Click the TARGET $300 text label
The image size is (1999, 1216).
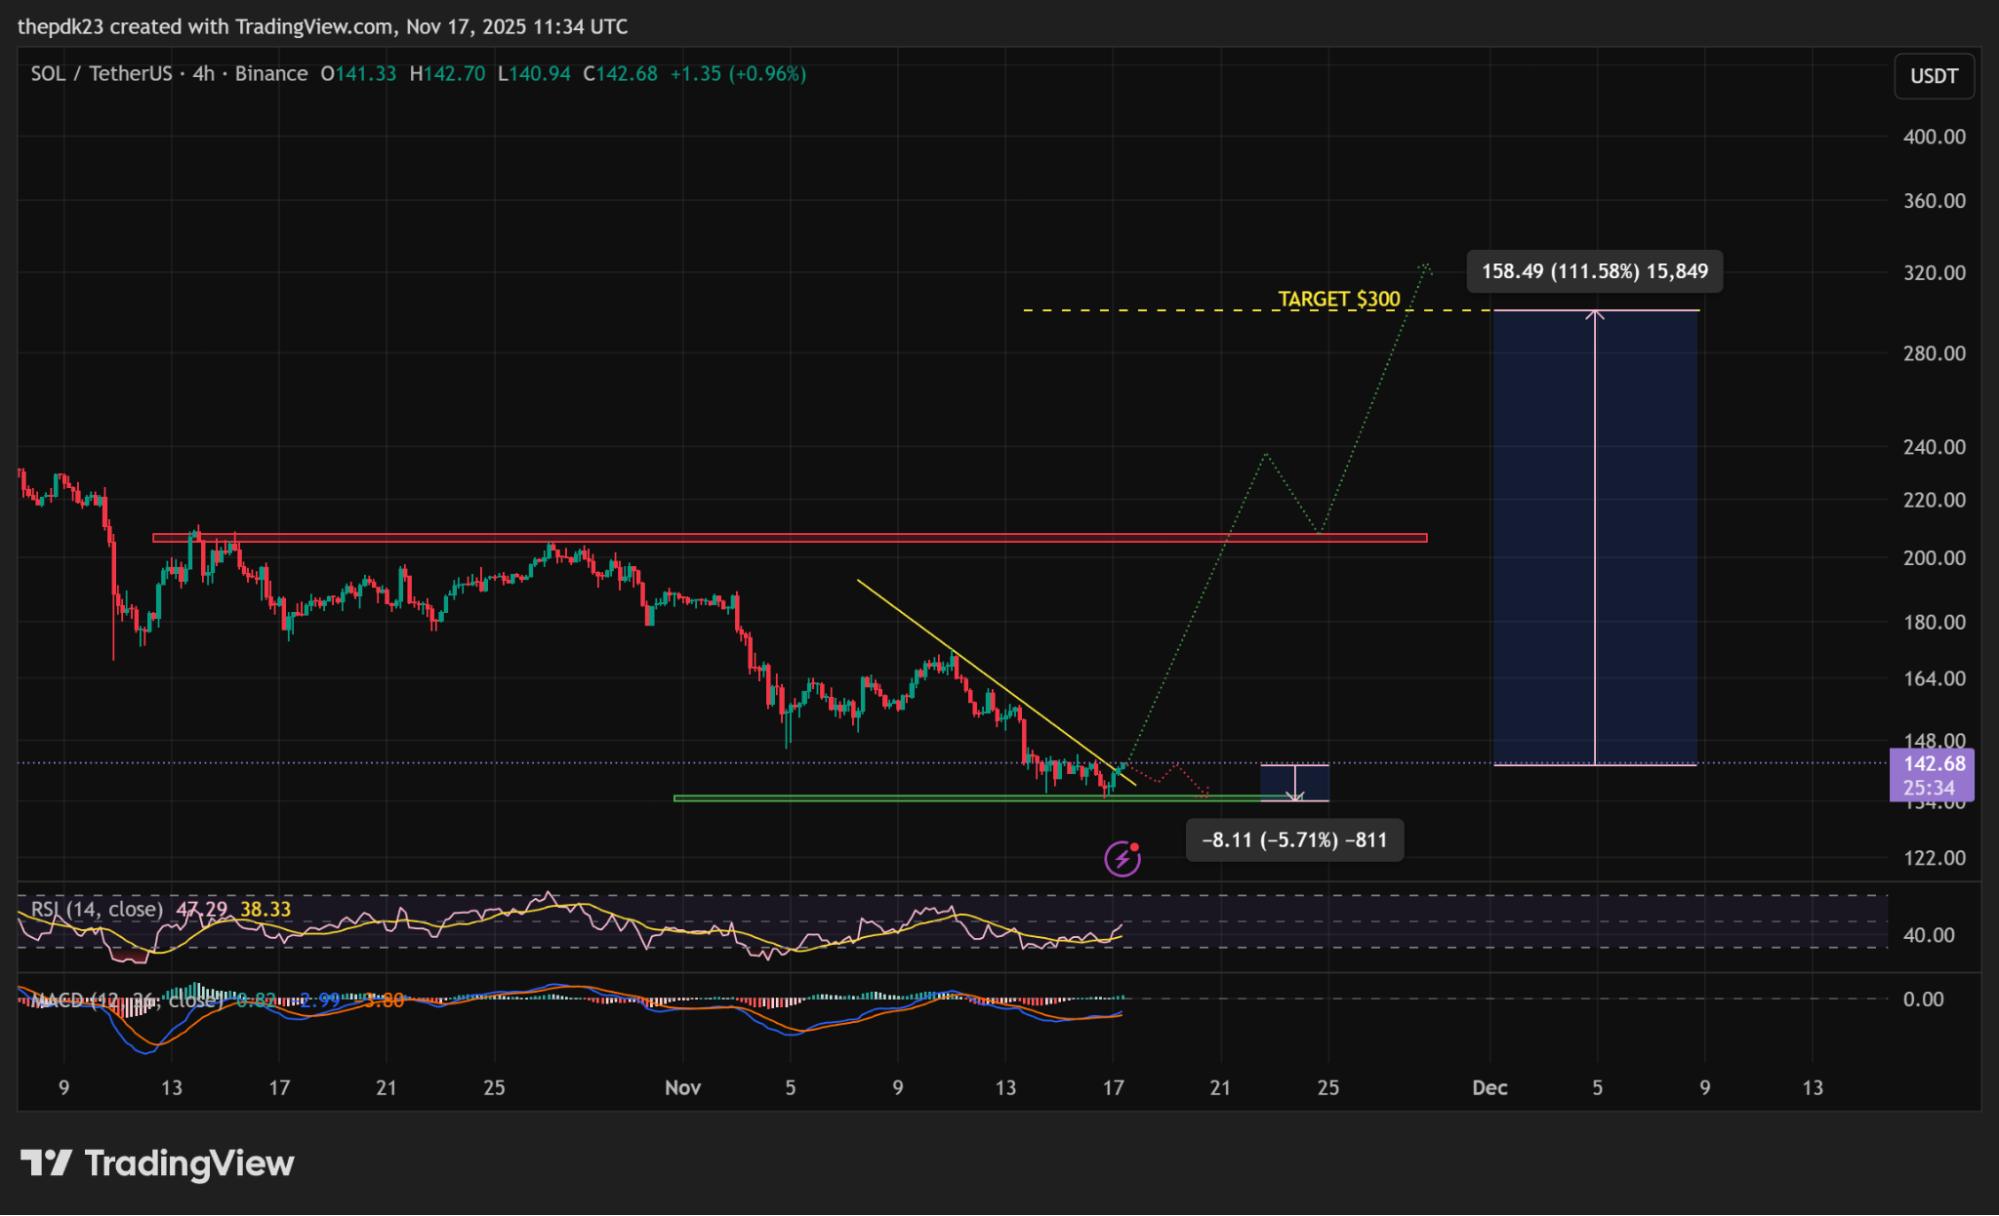(1338, 299)
